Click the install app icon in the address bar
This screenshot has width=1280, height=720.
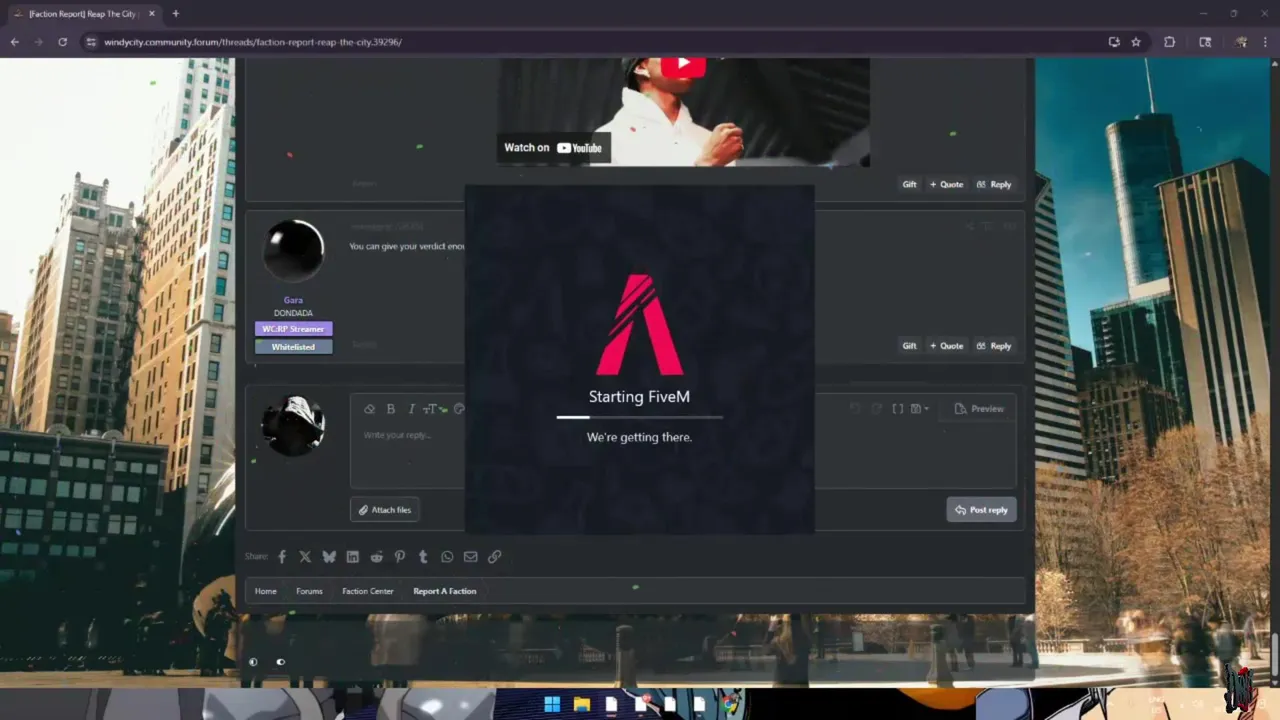[x=1114, y=42]
